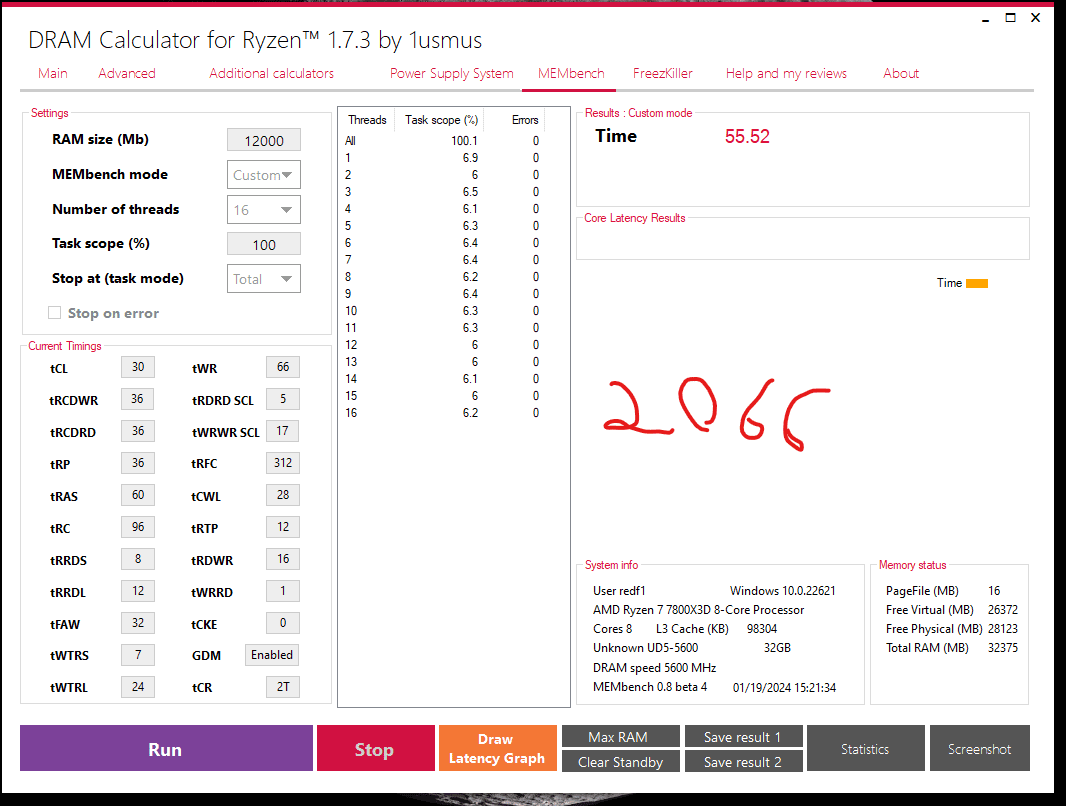This screenshot has width=1066, height=806.
Task: Open Help and my reviews tab
Action: [x=787, y=73]
